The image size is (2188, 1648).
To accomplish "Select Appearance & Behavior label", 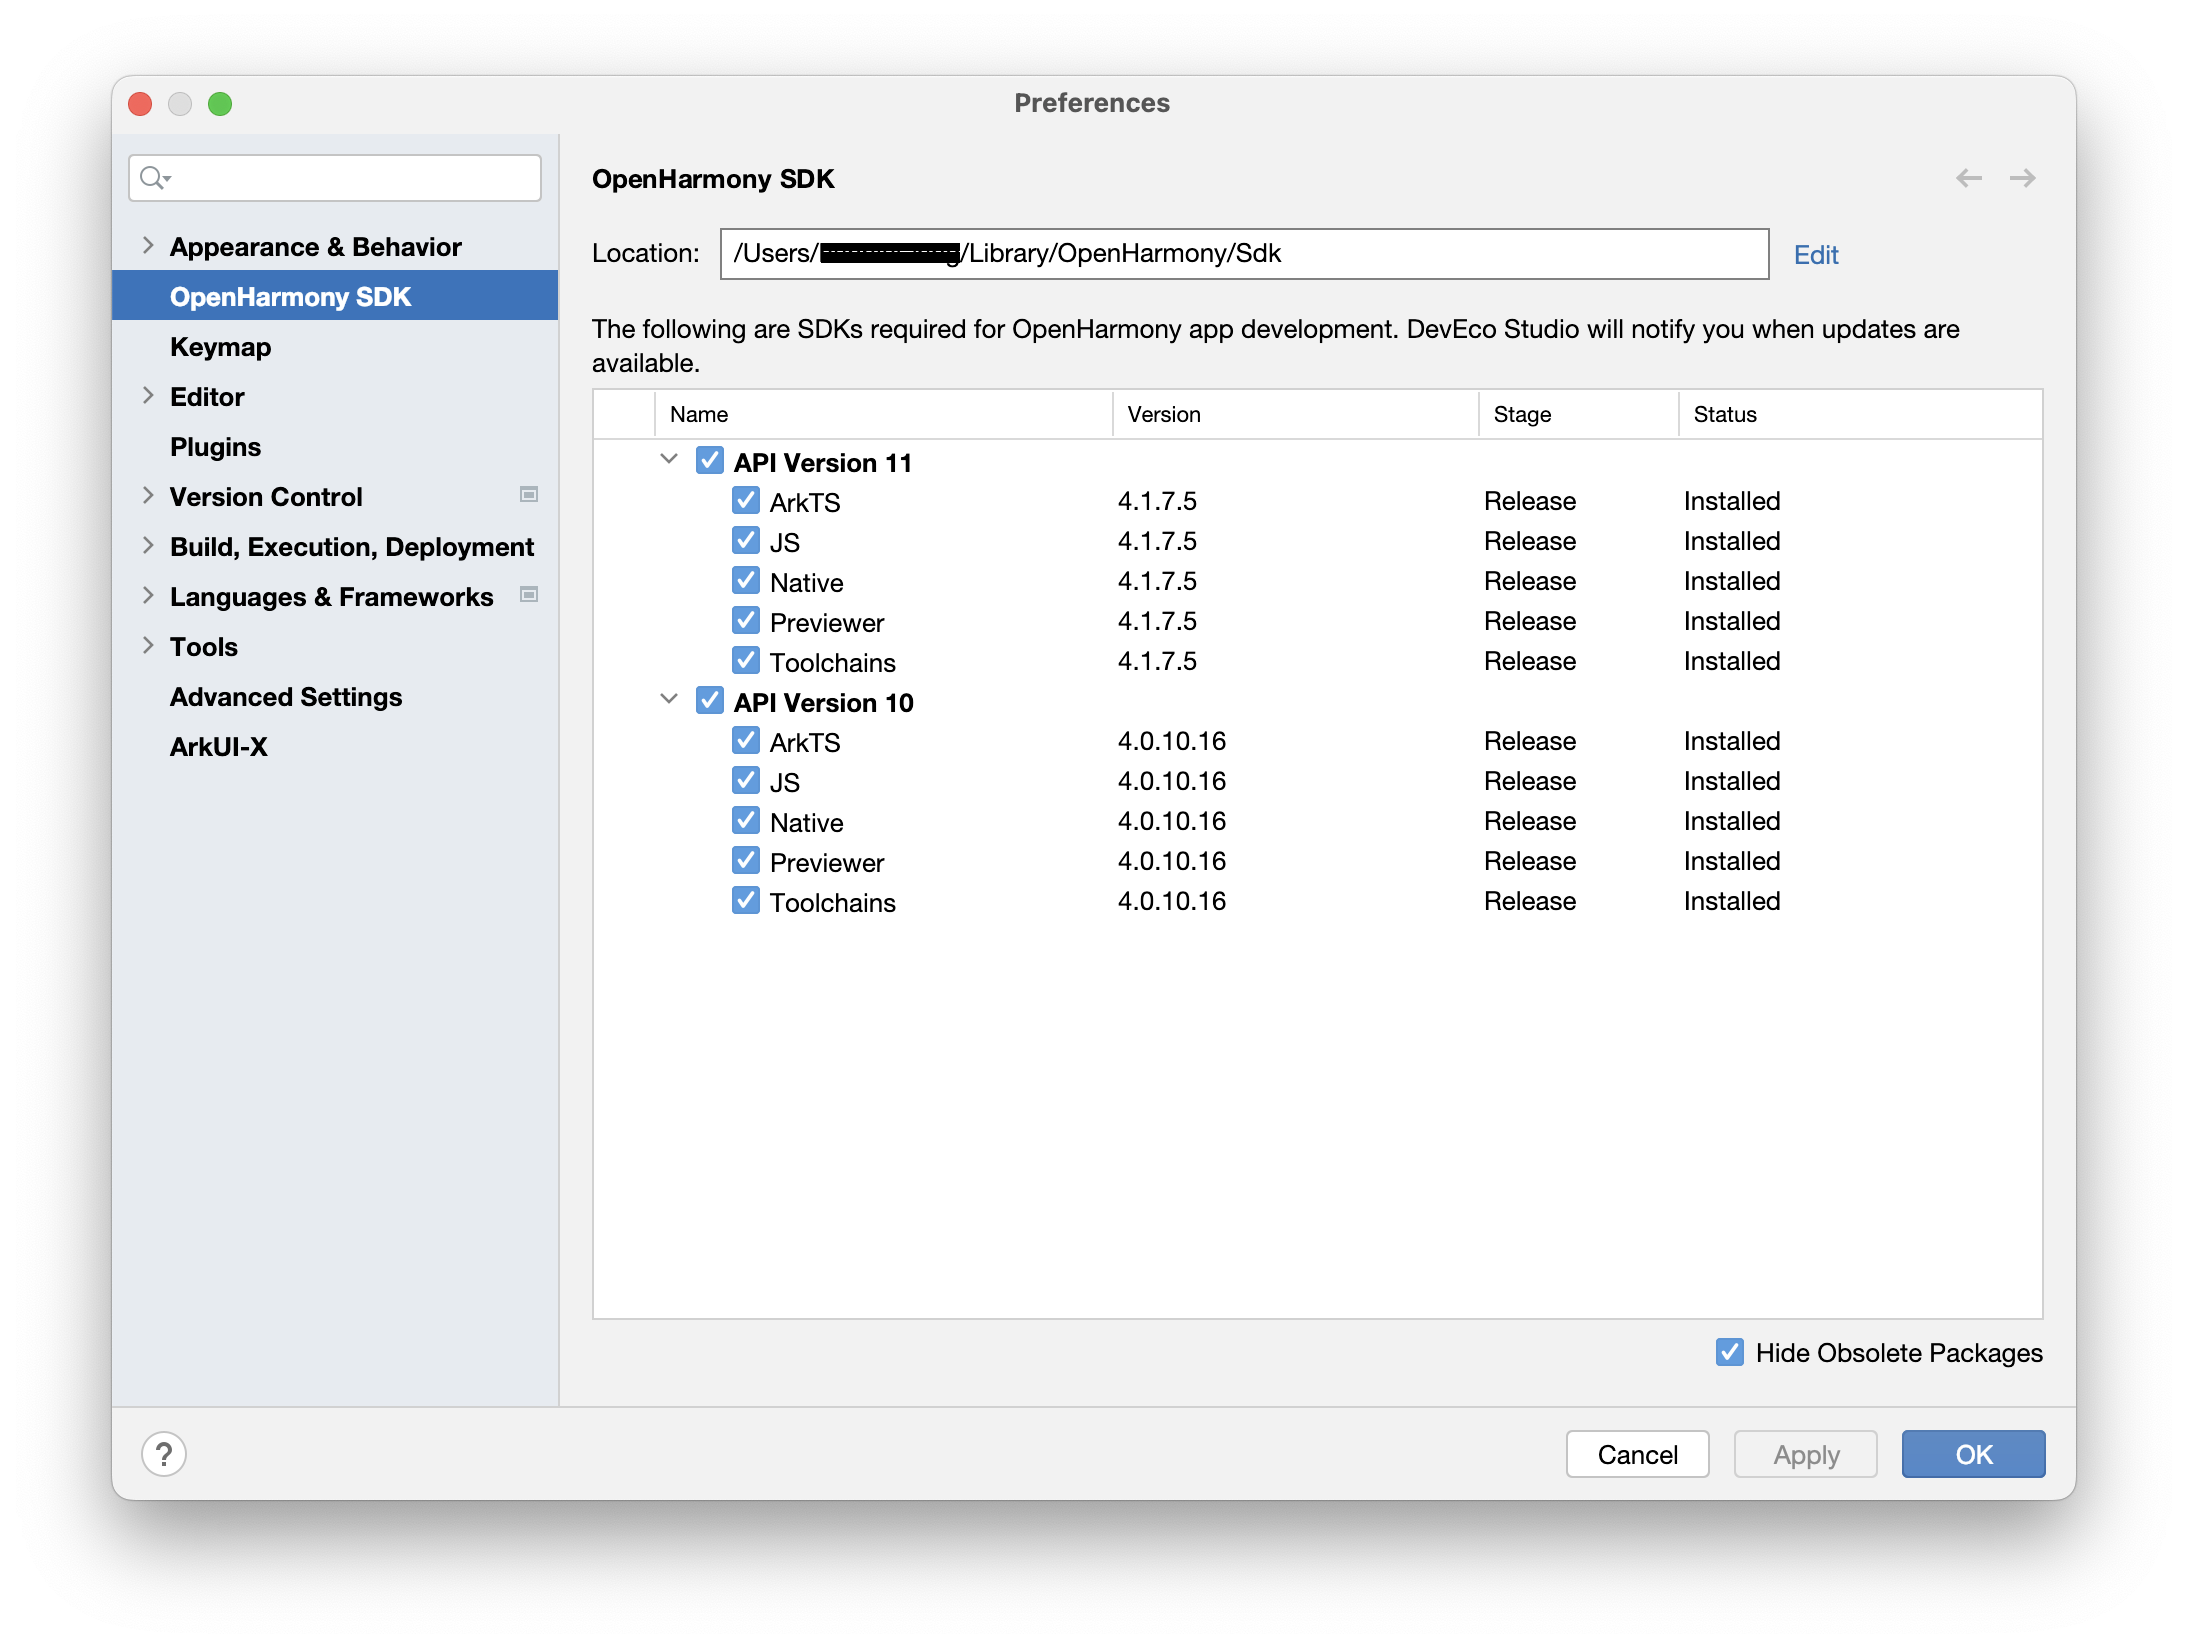I will (x=316, y=247).
